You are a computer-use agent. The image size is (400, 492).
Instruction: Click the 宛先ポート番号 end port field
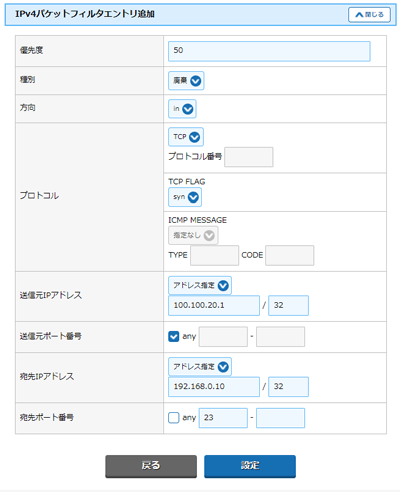[280, 418]
